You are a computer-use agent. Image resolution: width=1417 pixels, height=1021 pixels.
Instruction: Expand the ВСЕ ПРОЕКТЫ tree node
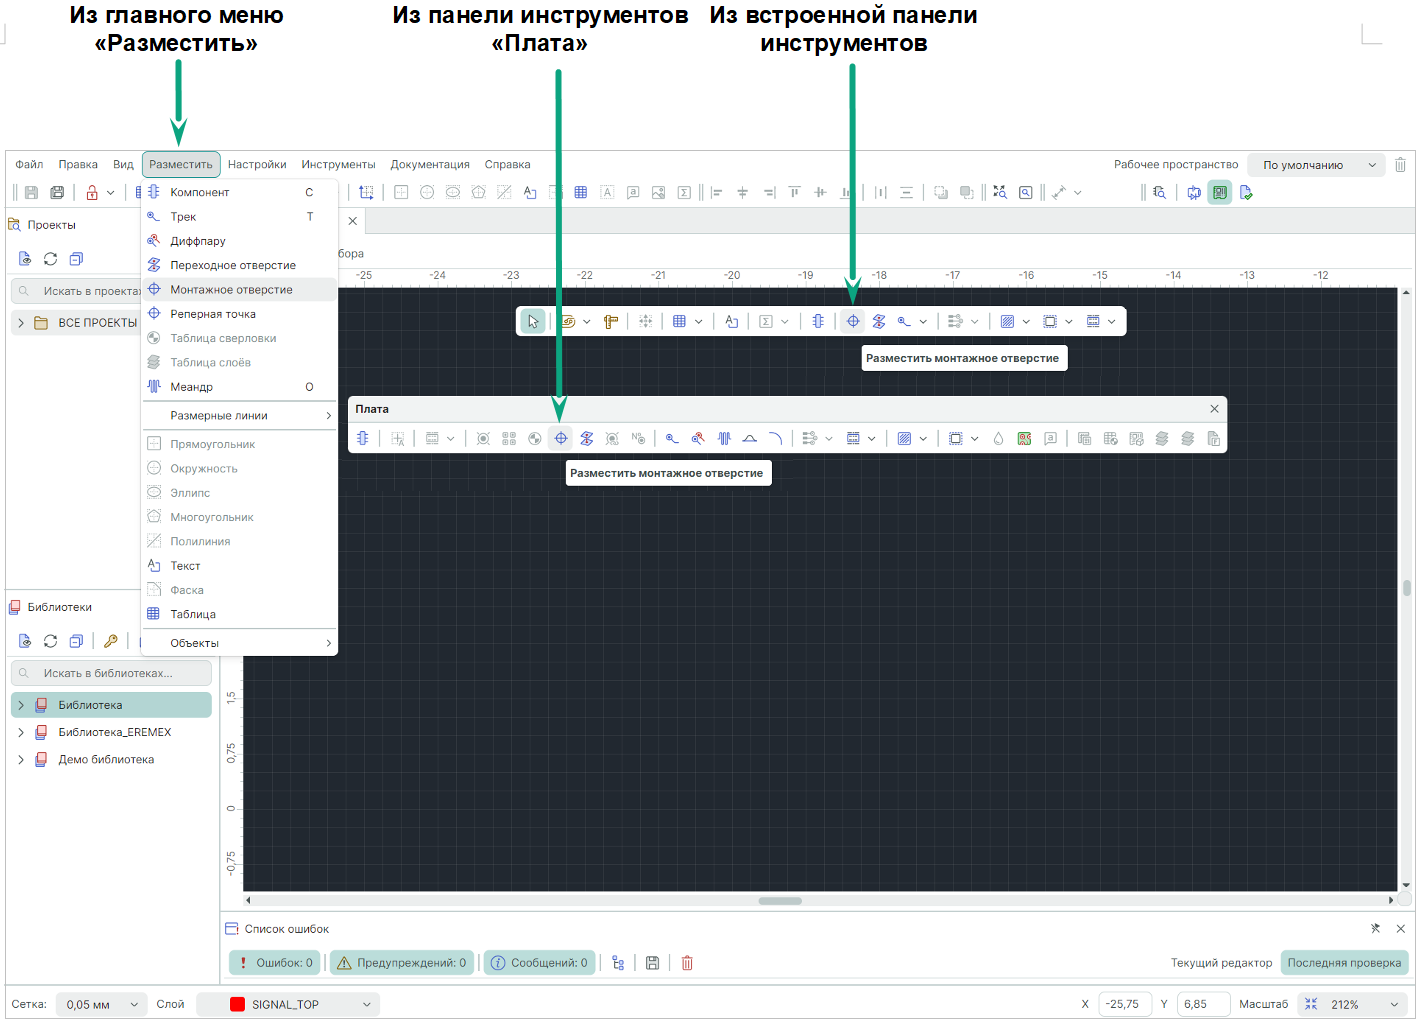21,323
